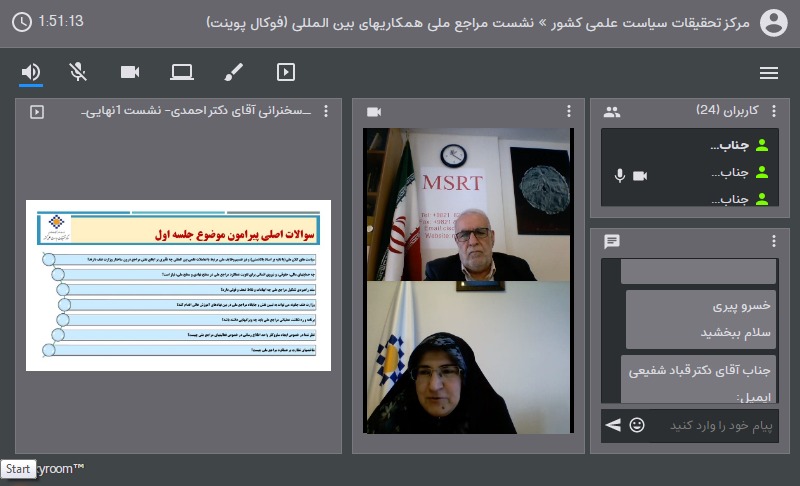Open the emoji picker in chat
800x486 pixels.
click(637, 425)
